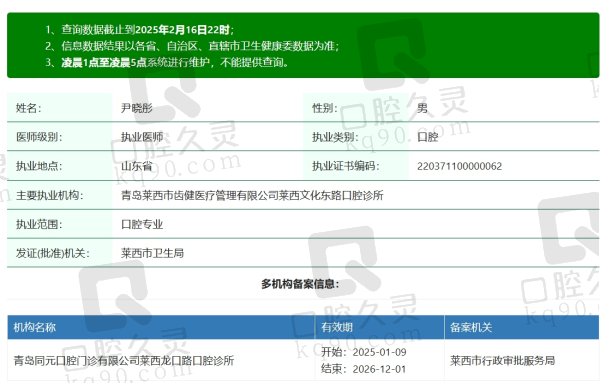Click the 执业证书编码 label
The image size is (600, 384).
click(346, 166)
